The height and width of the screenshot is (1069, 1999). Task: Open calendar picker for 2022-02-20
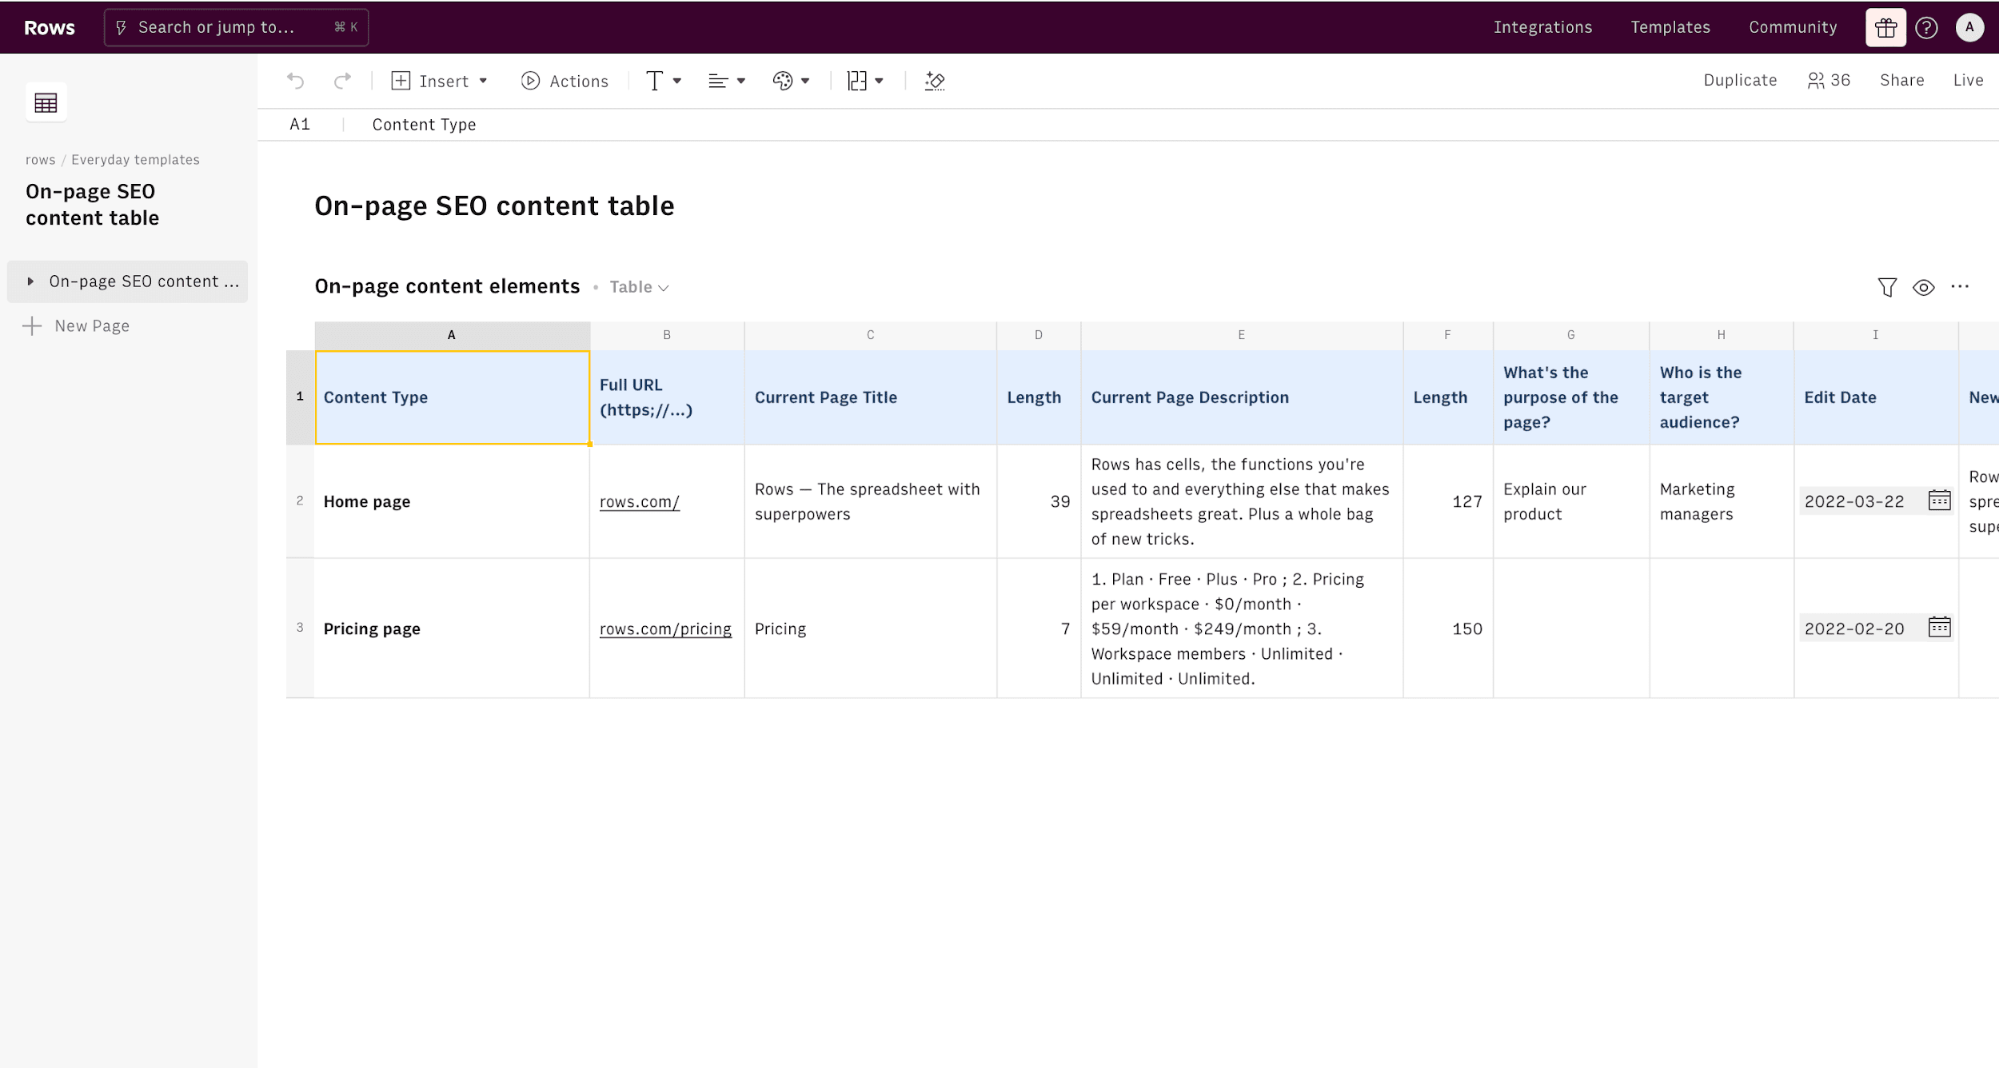click(1939, 627)
